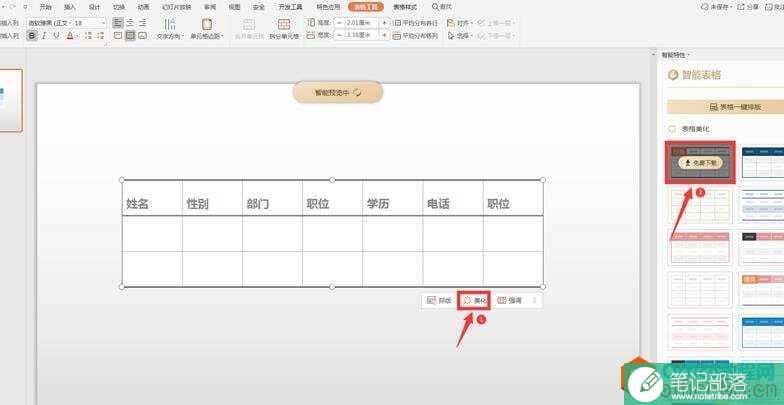Open the 文字方向 text direction menu
This screenshot has width=784, height=405.
pos(170,30)
